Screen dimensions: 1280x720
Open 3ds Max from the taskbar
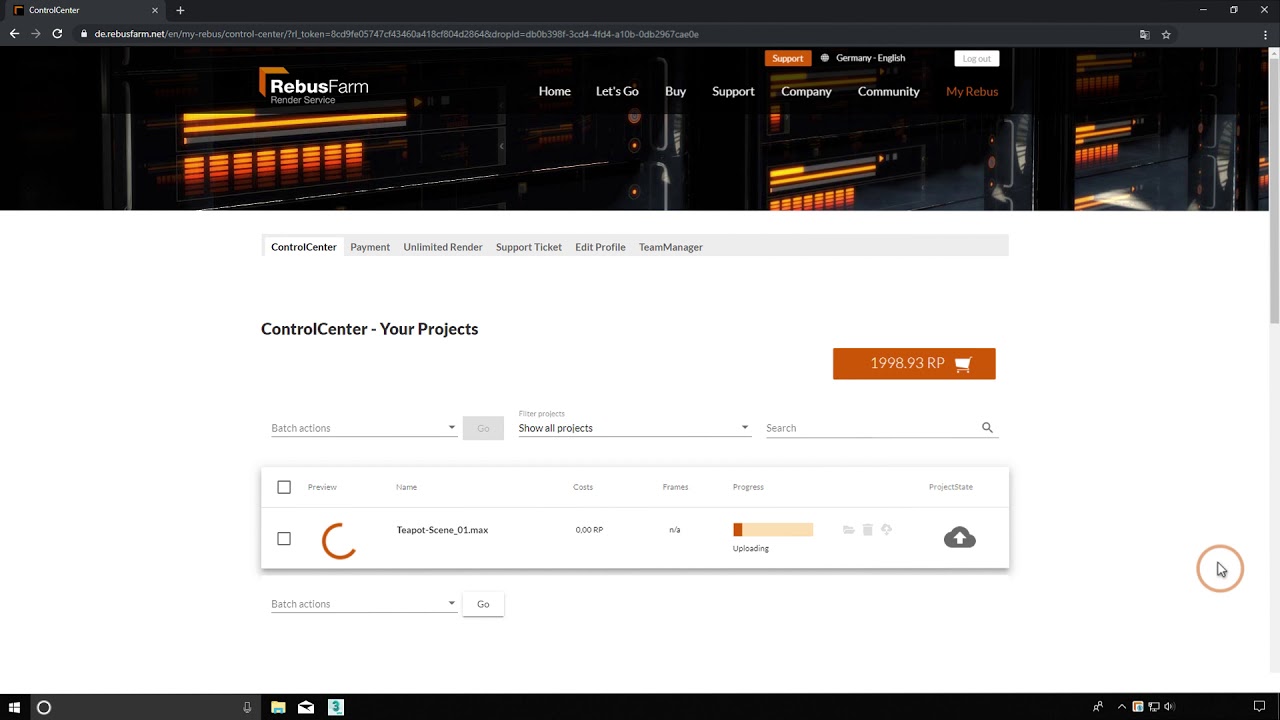pos(336,707)
